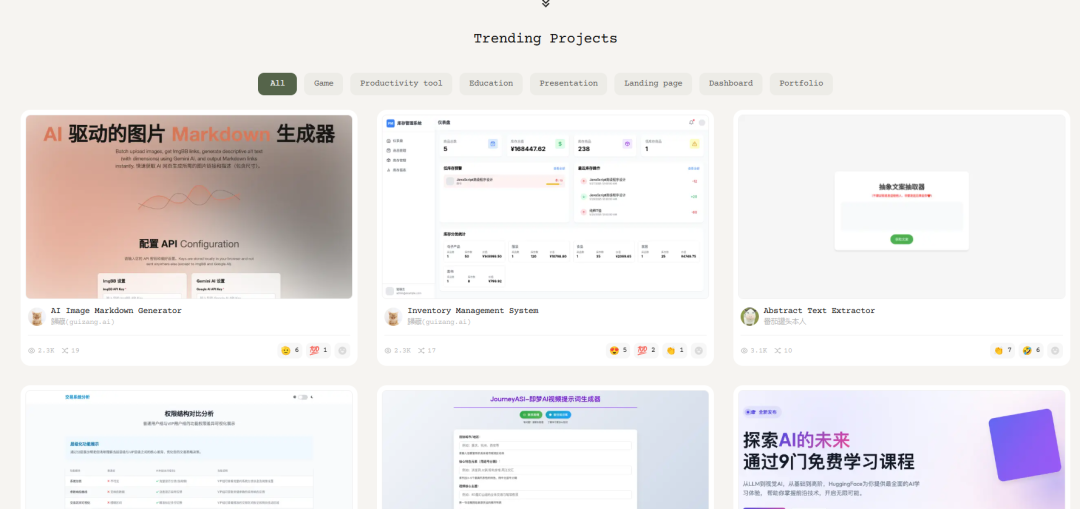Toggle heart-eyes reaction on Inventory Management System

pyautogui.click(x=618, y=351)
